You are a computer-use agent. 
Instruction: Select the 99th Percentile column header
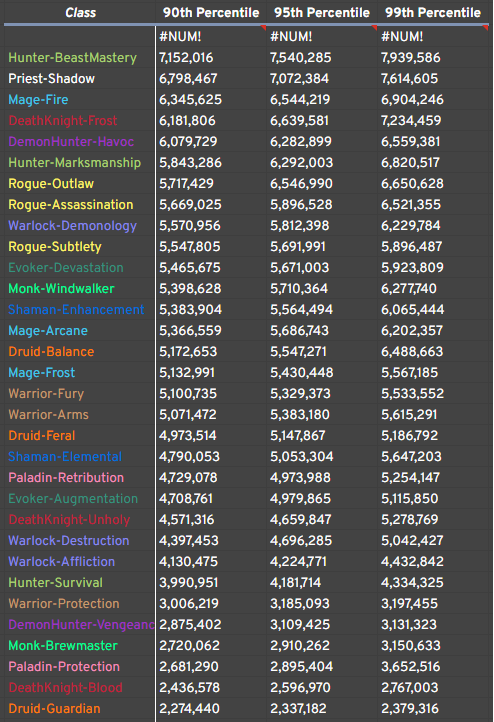[x=433, y=12]
